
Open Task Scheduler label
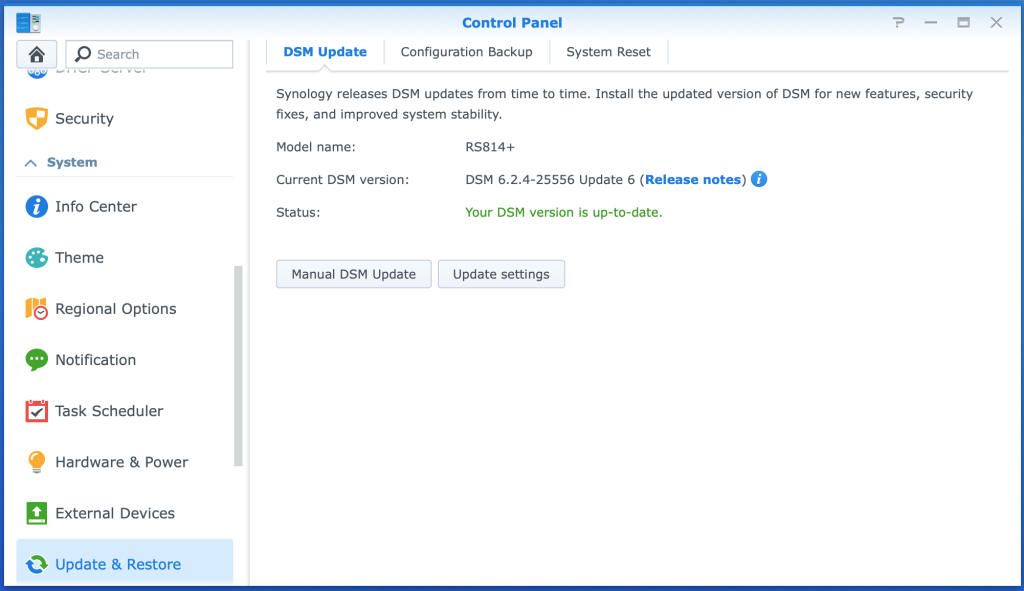(x=109, y=411)
